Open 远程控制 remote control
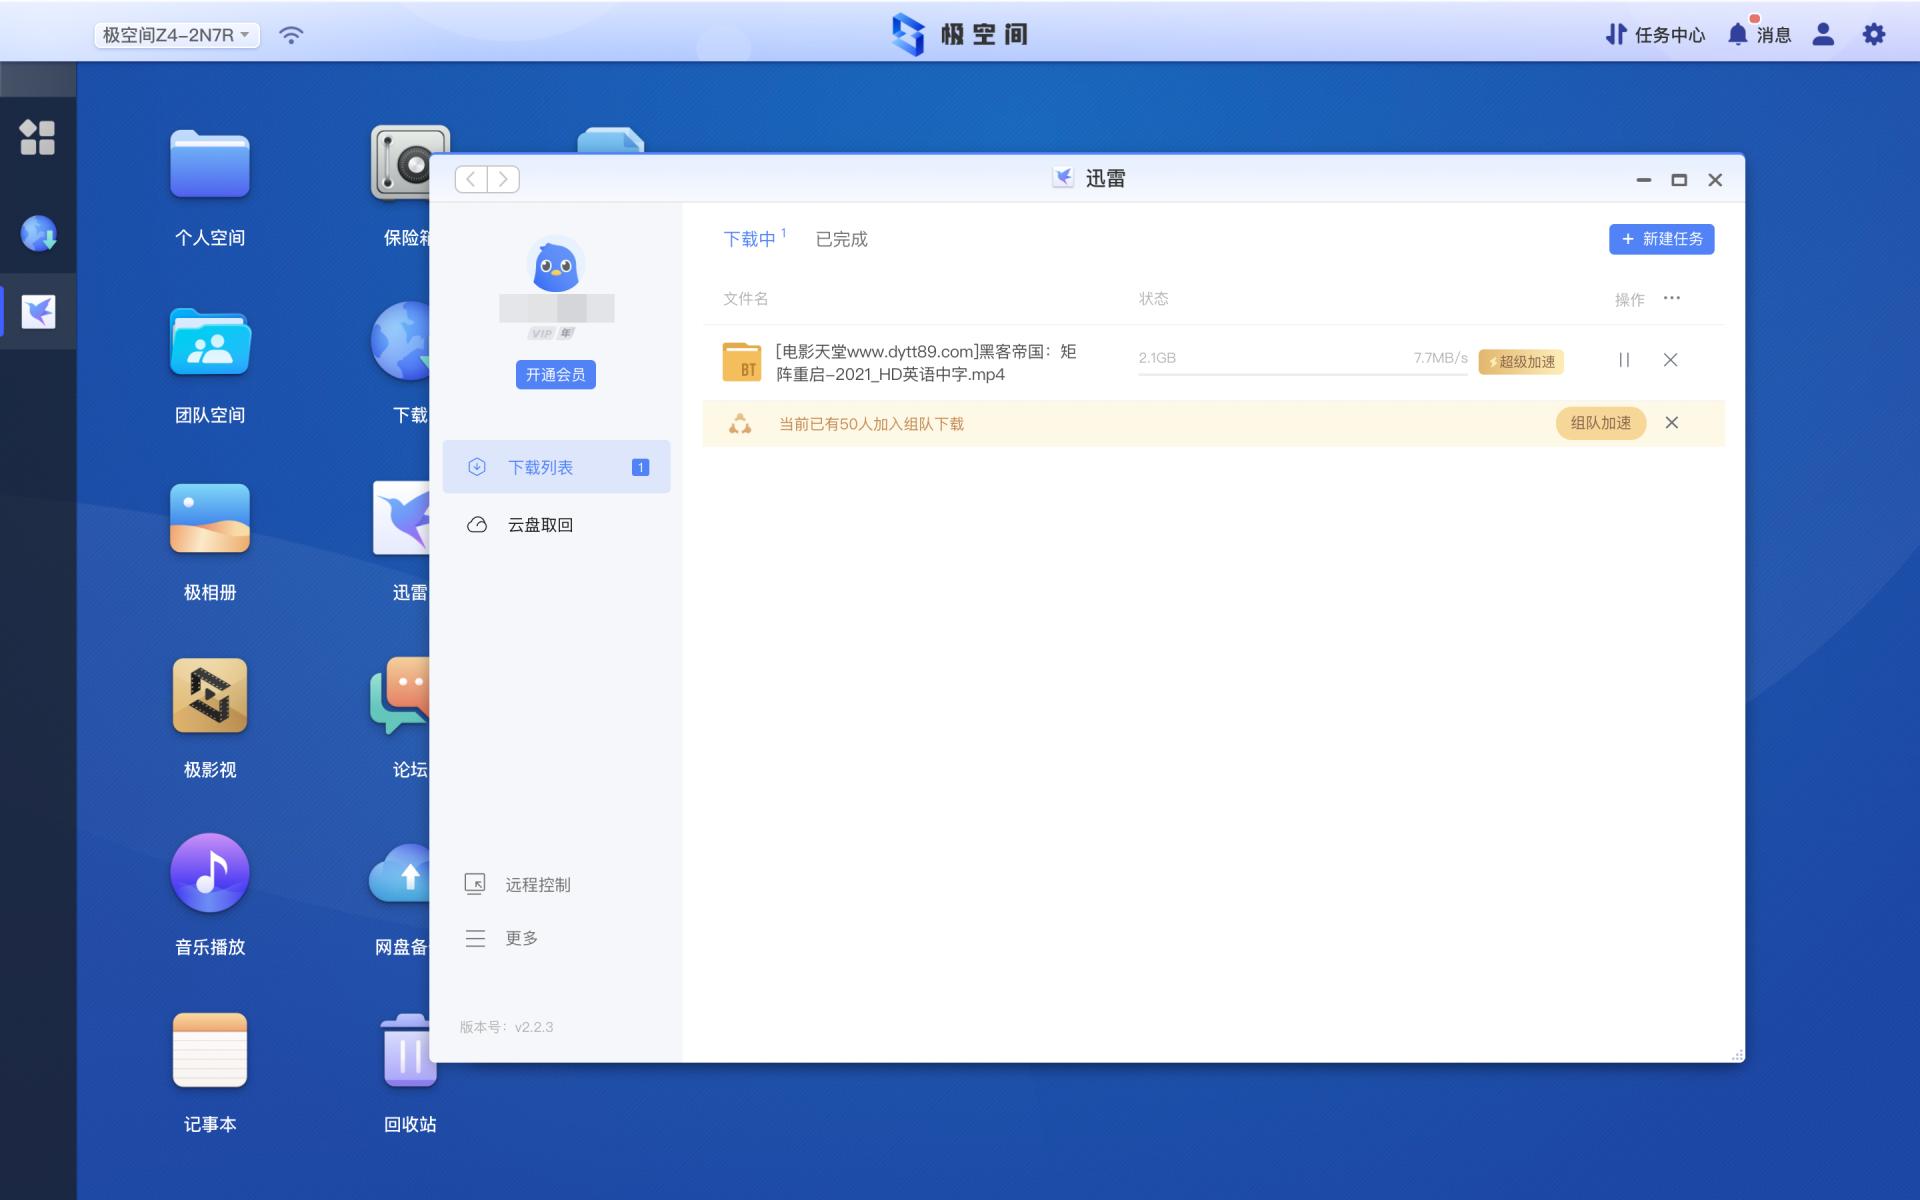Image resolution: width=1920 pixels, height=1200 pixels. pyautogui.click(x=537, y=885)
